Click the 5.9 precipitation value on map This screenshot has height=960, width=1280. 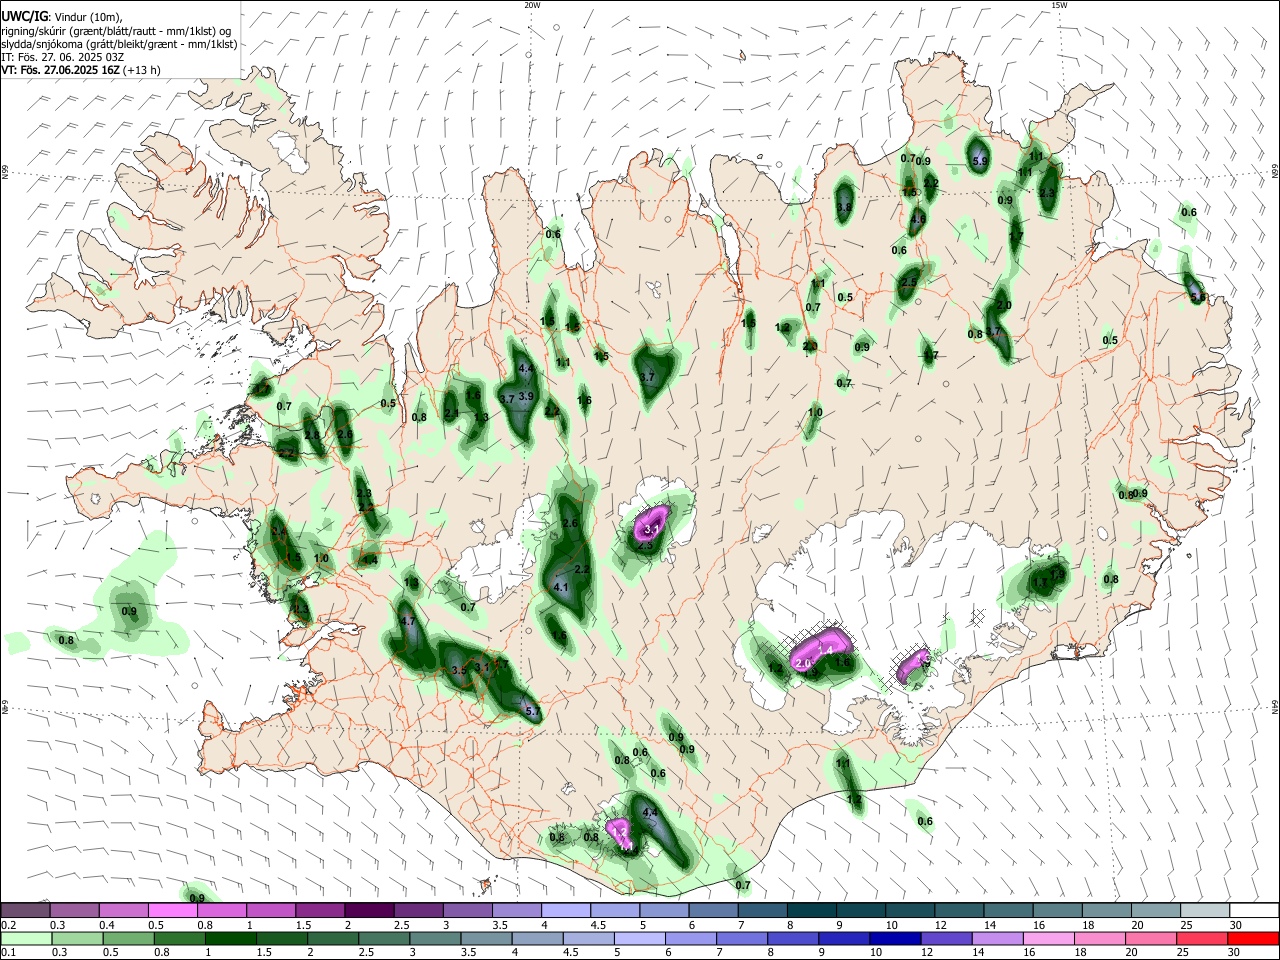(980, 161)
